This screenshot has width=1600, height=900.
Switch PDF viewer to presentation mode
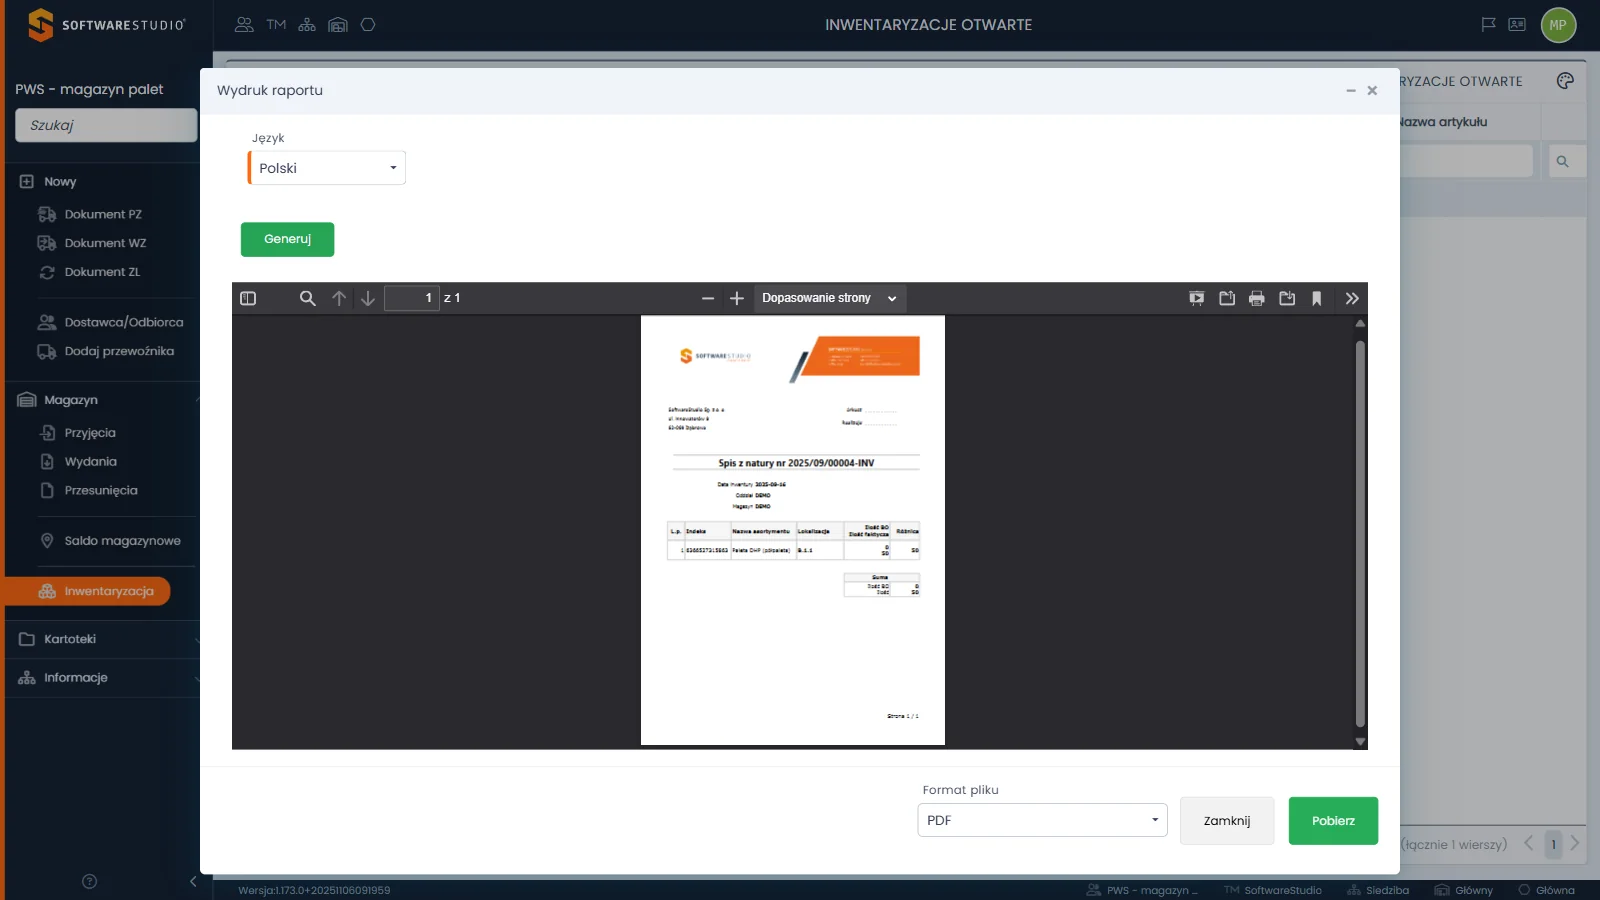1196,298
